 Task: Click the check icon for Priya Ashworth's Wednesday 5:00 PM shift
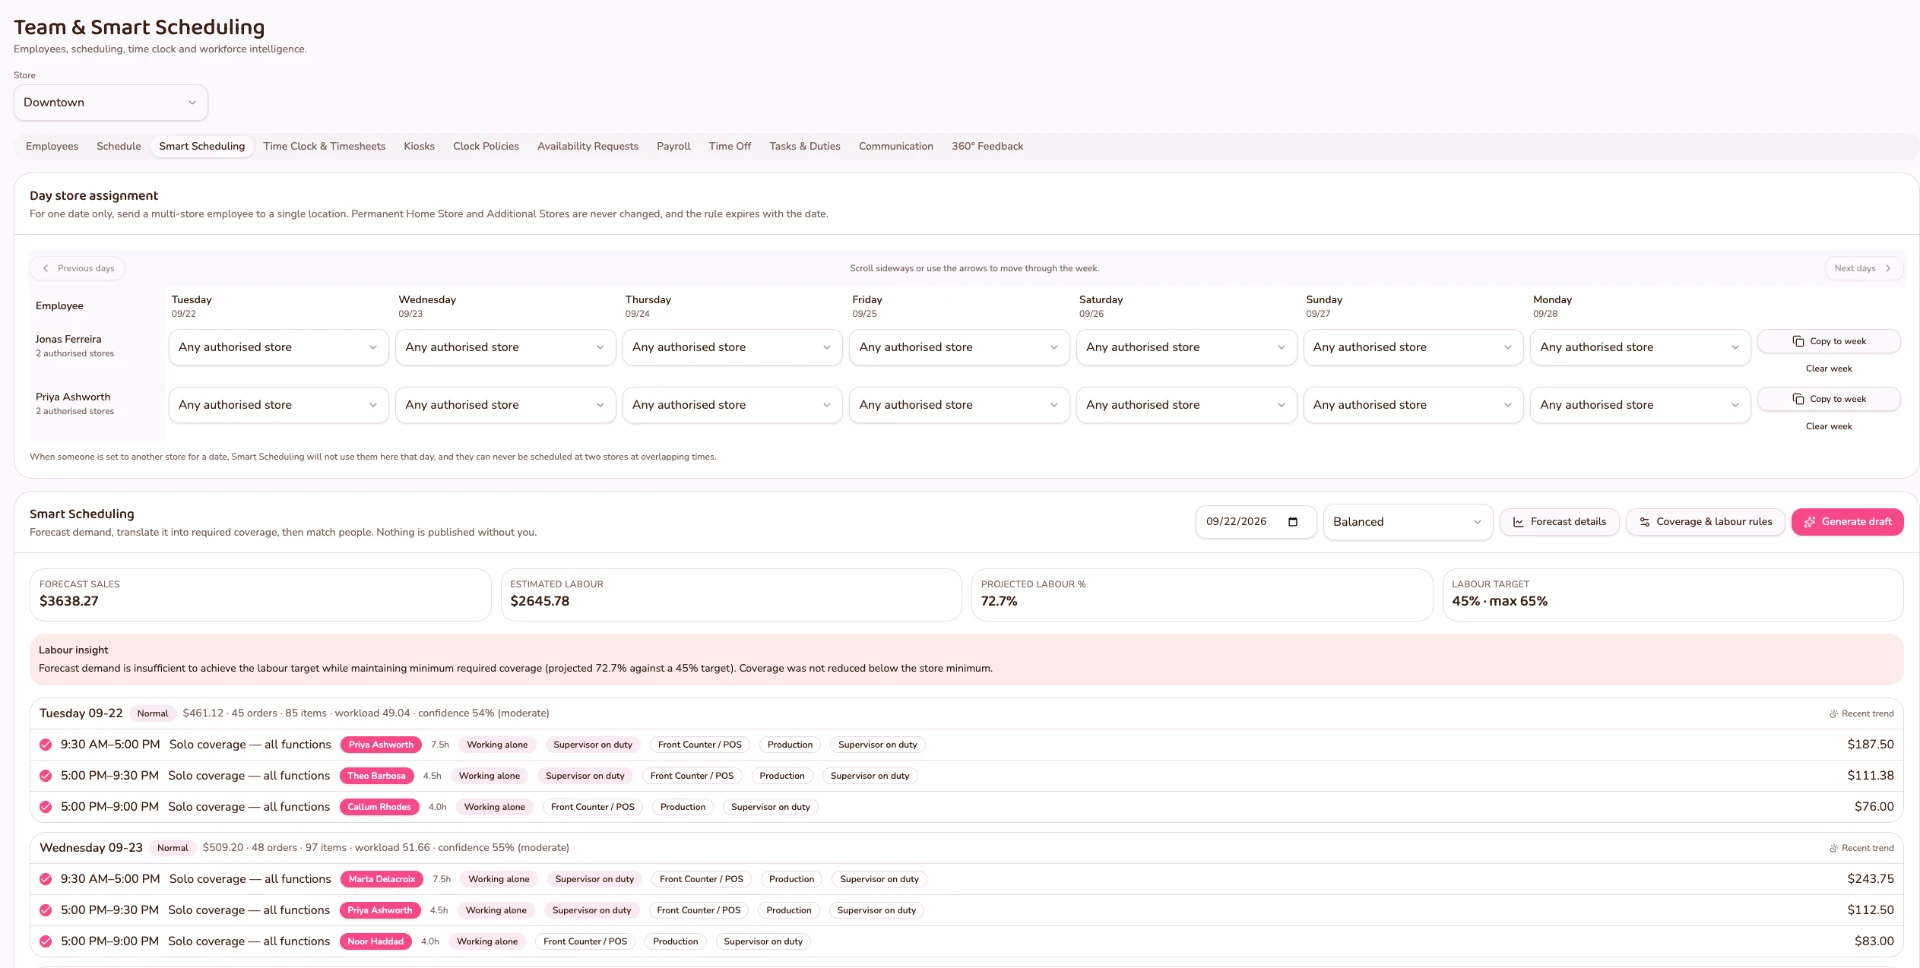pos(46,910)
